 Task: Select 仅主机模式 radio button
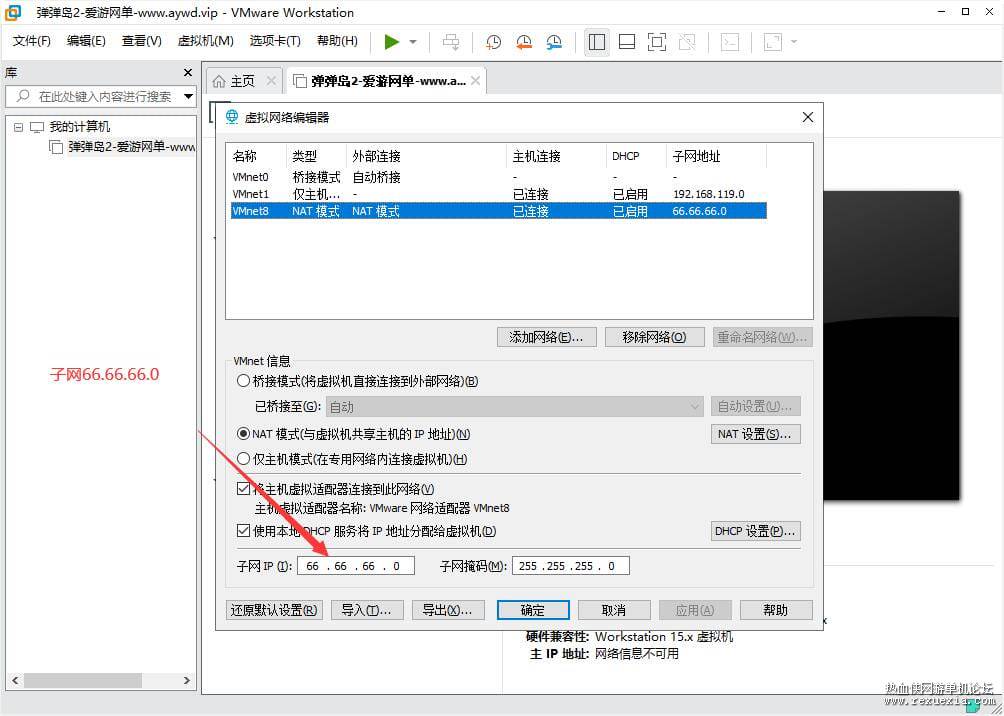[243, 459]
